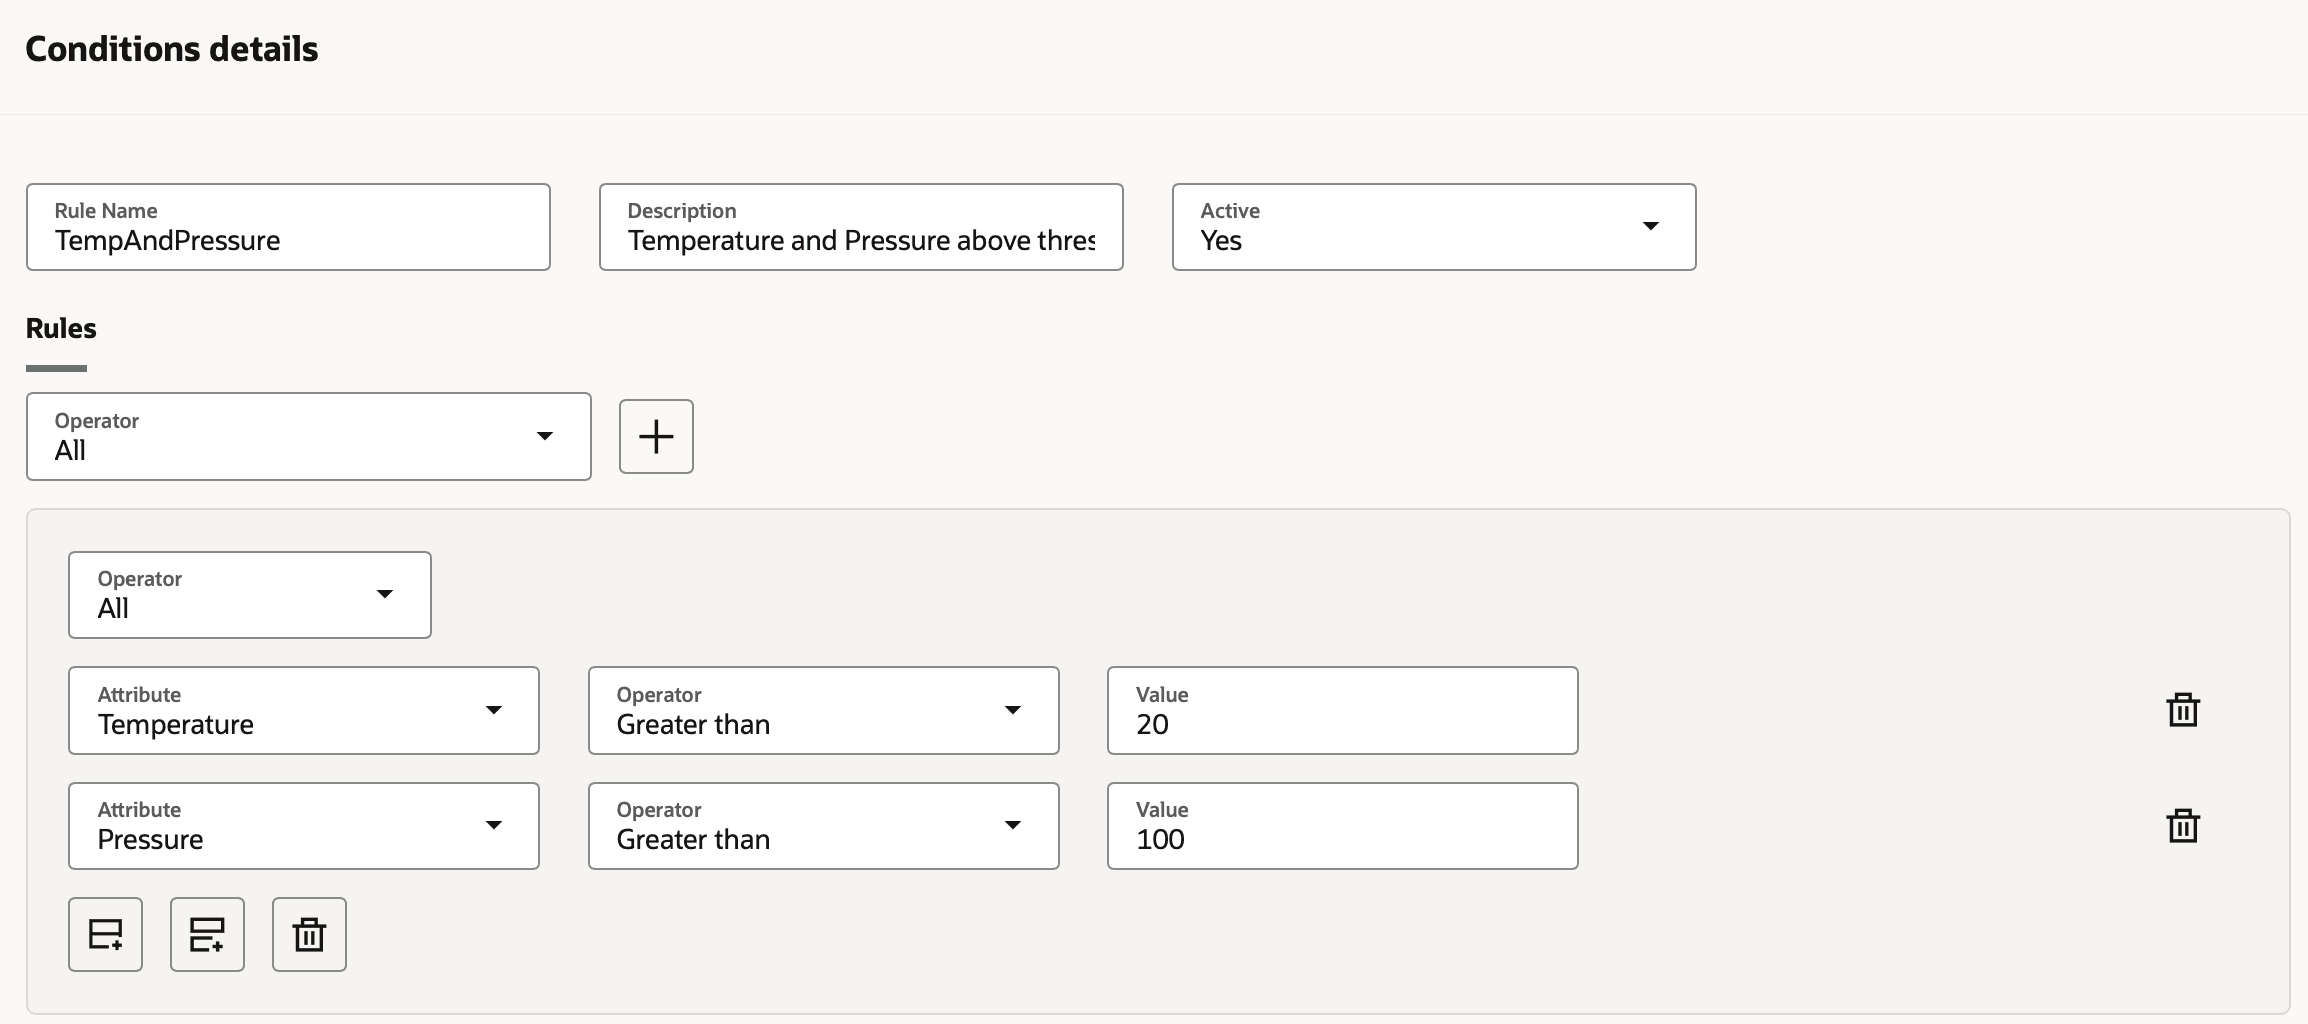Click the Rules section label
The height and width of the screenshot is (1024, 2308).
(61, 328)
